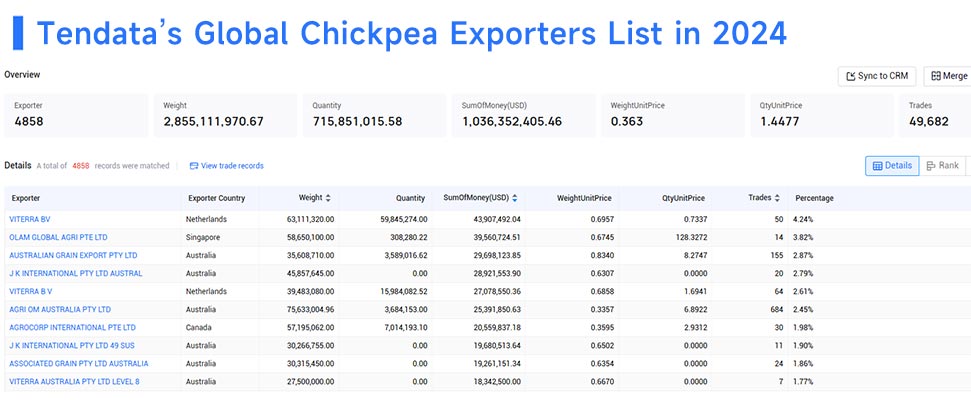Sort by the SumOfMoney(USD) column arrows

tap(514, 198)
